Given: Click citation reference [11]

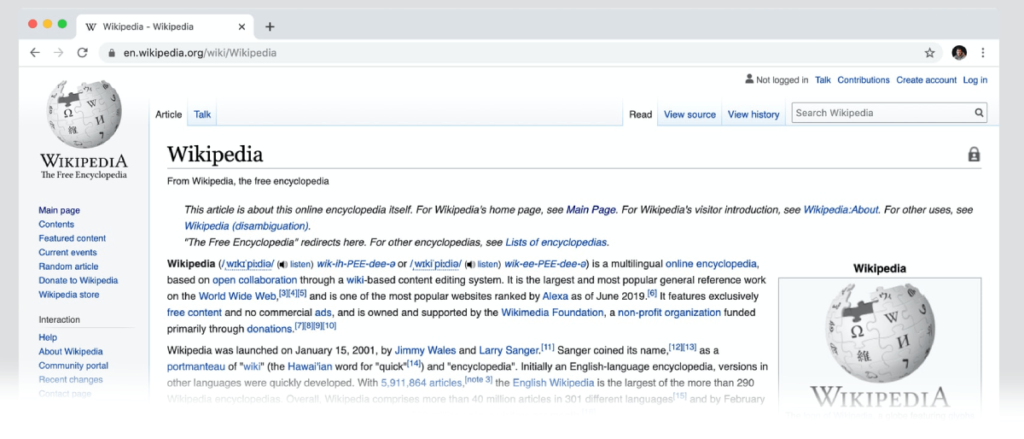Looking at the screenshot, I should [548, 347].
